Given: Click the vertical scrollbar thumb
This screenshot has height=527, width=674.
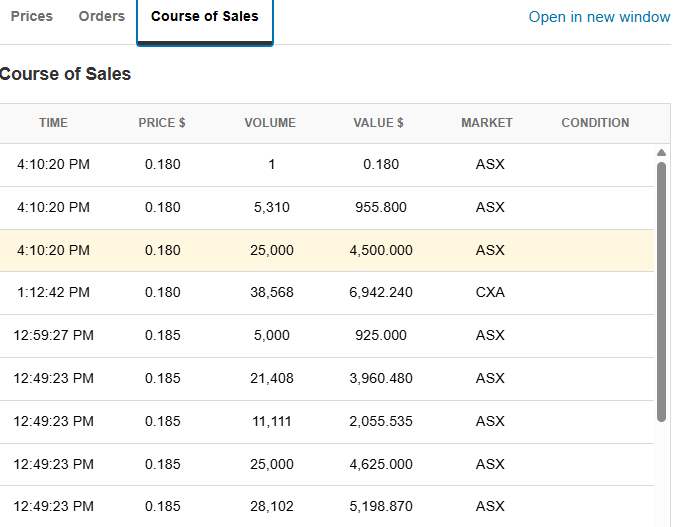Looking at the screenshot, I should (x=661, y=290).
